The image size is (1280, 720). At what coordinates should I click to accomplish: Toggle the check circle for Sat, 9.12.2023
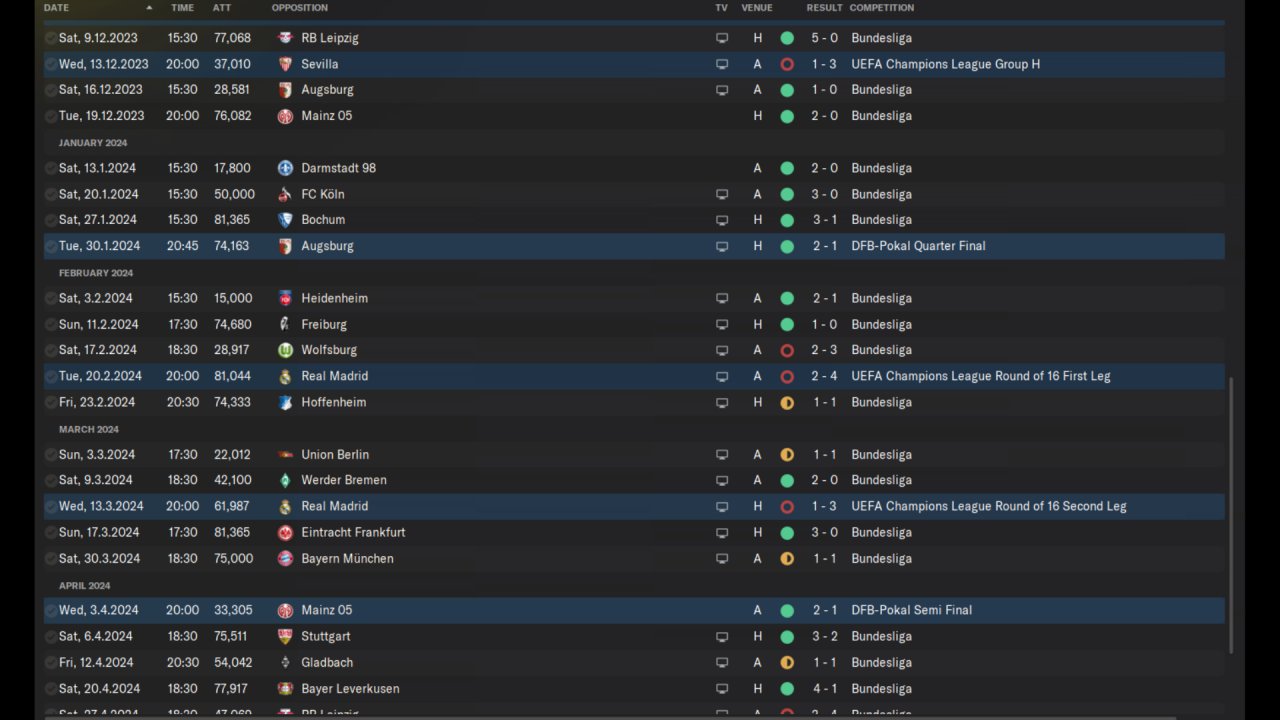click(x=51, y=38)
